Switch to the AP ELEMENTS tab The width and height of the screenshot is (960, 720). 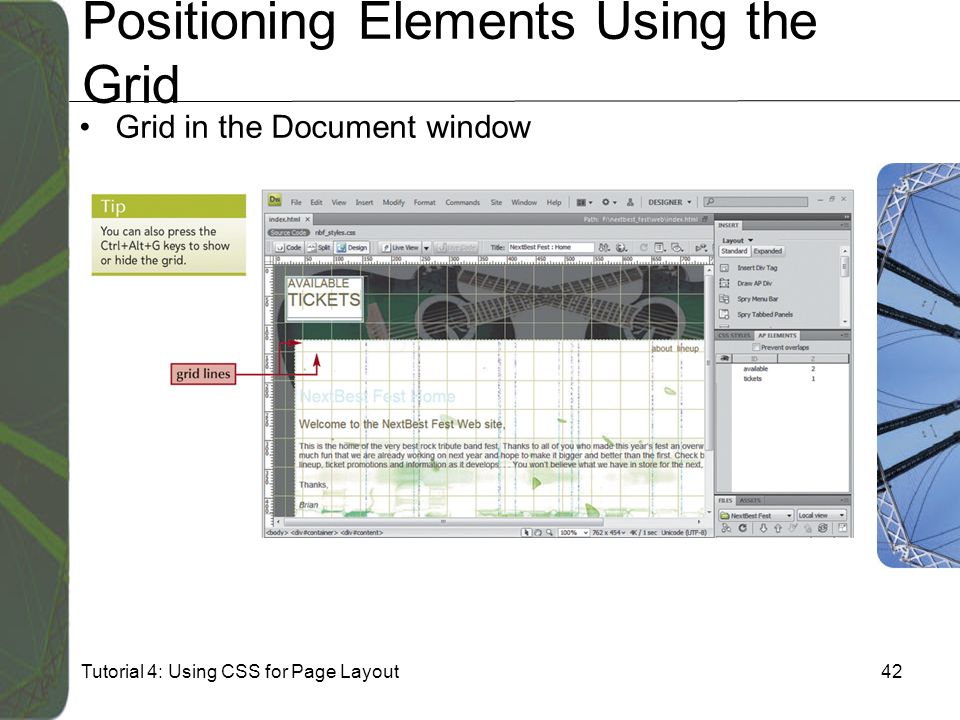pos(777,336)
